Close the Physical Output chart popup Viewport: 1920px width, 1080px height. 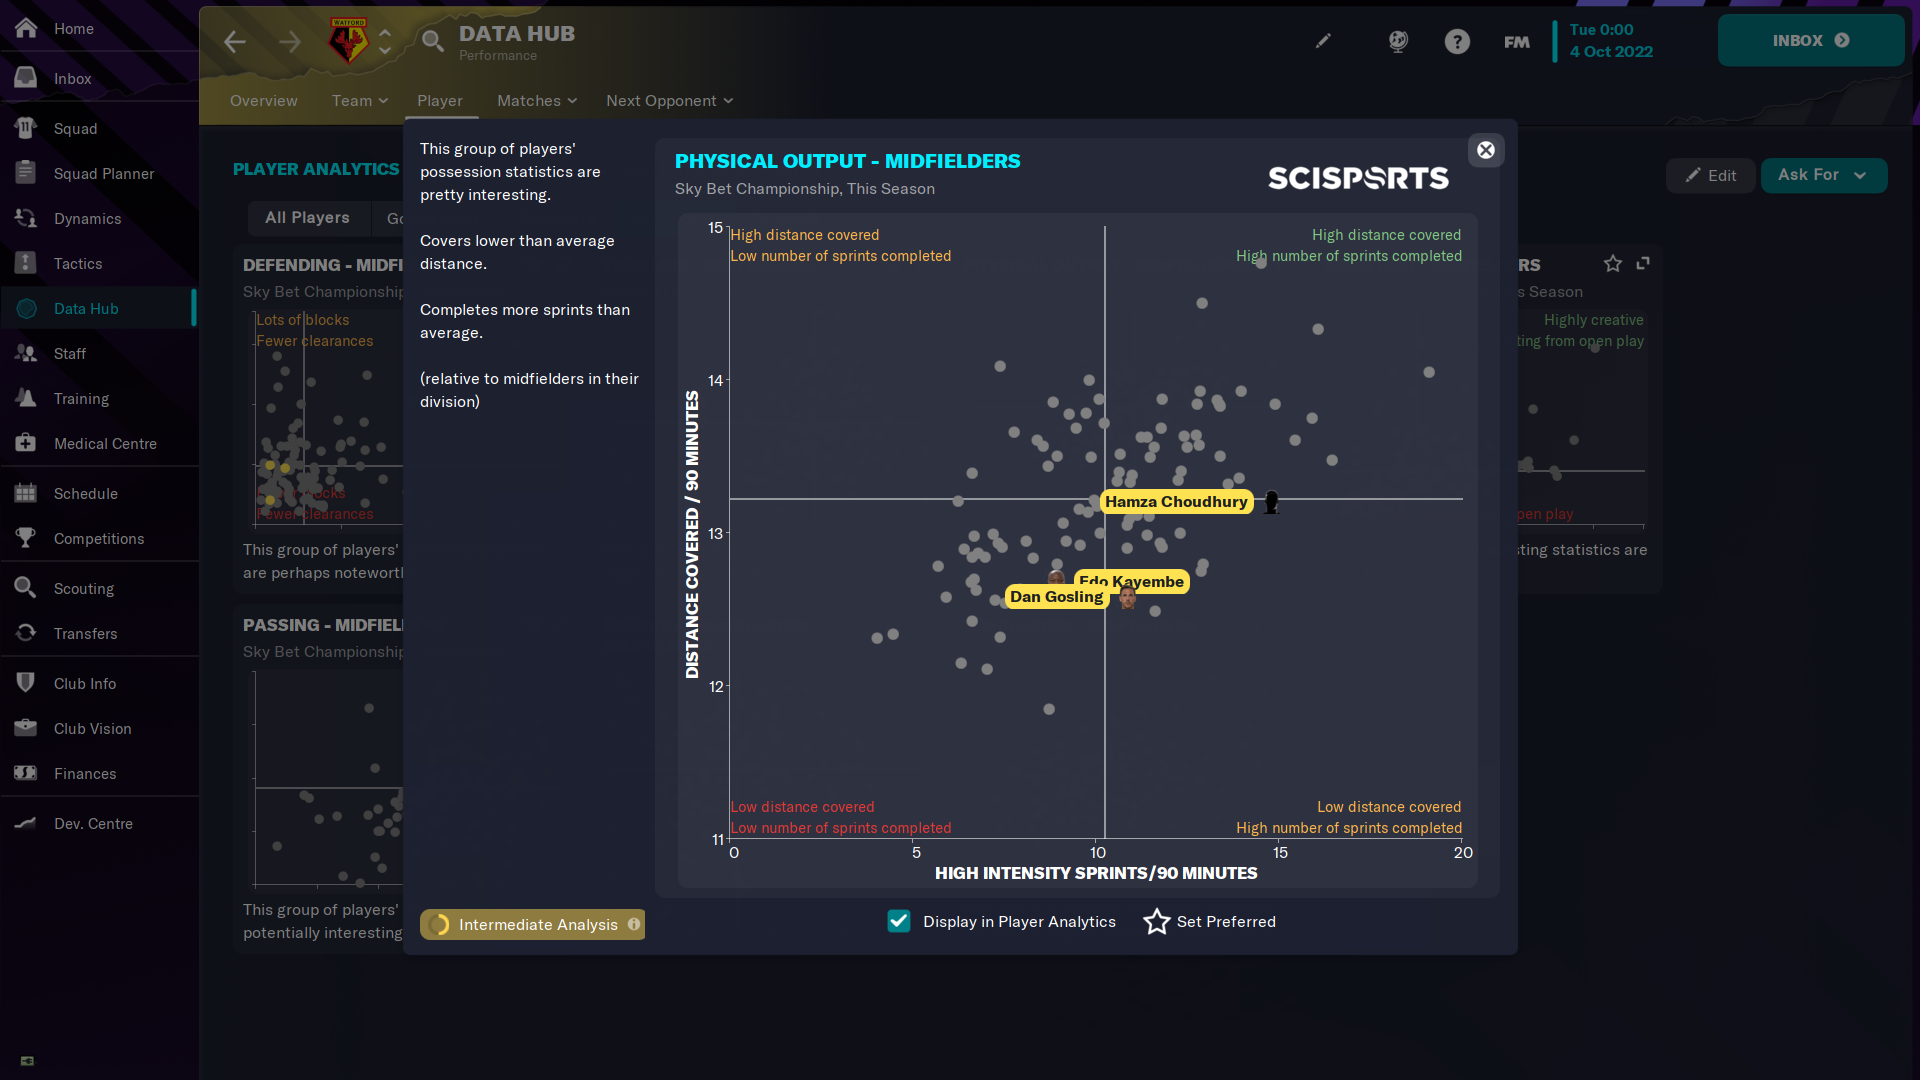1486,150
